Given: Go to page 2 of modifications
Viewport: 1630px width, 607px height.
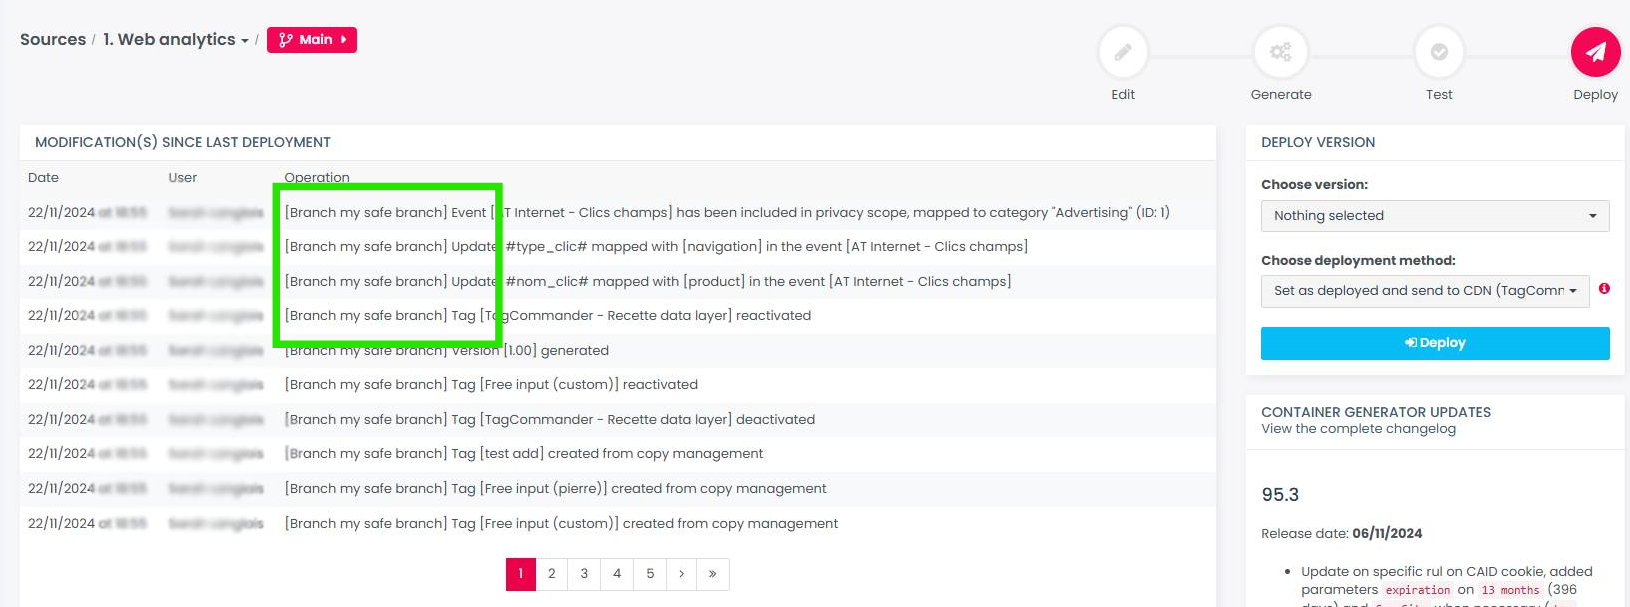Looking at the screenshot, I should [x=551, y=574].
